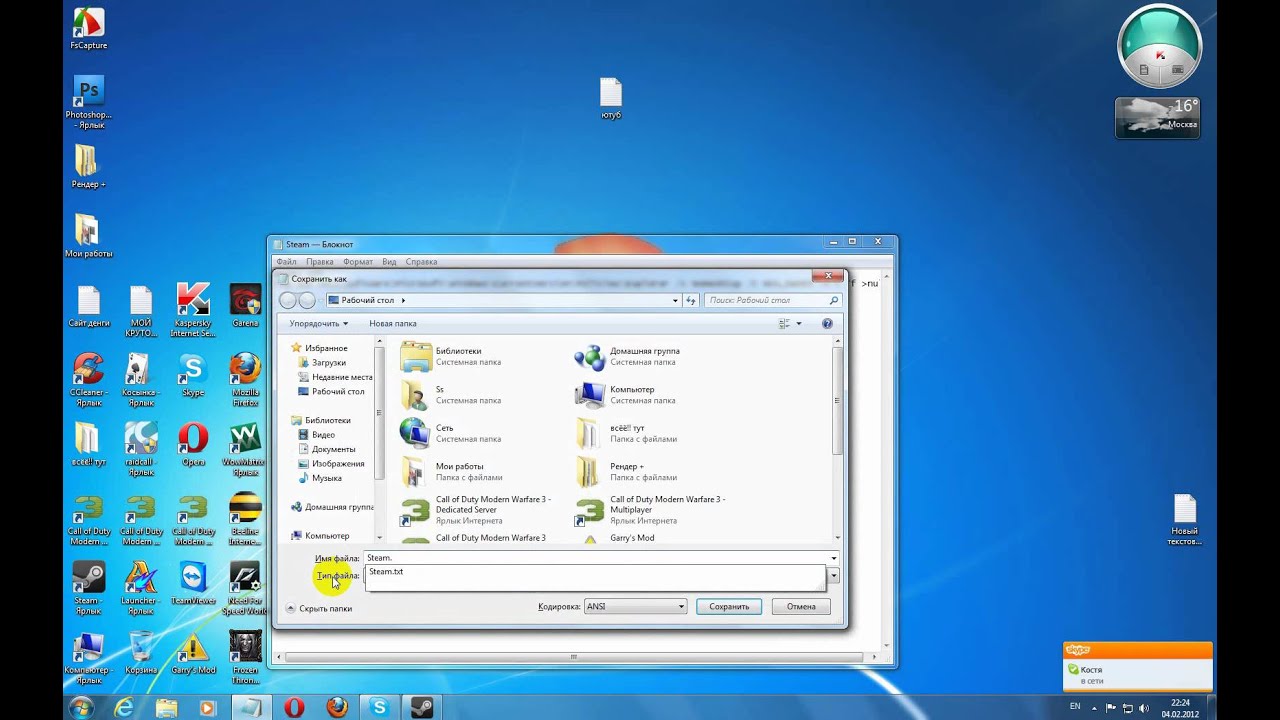Expand the Рабочий стол breadcrumb arrow

point(403,300)
